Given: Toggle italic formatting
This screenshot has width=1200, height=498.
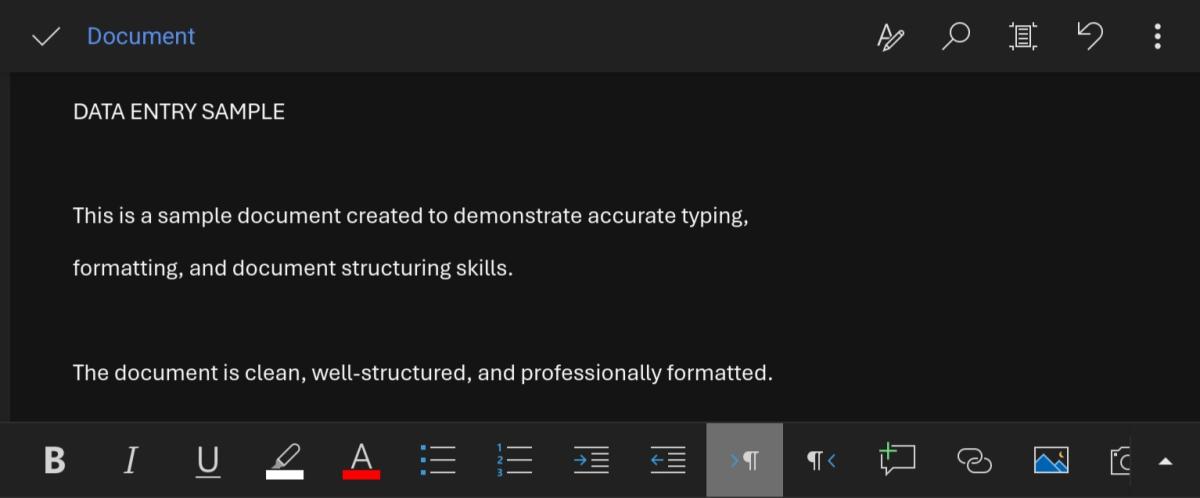Looking at the screenshot, I should pyautogui.click(x=130, y=460).
